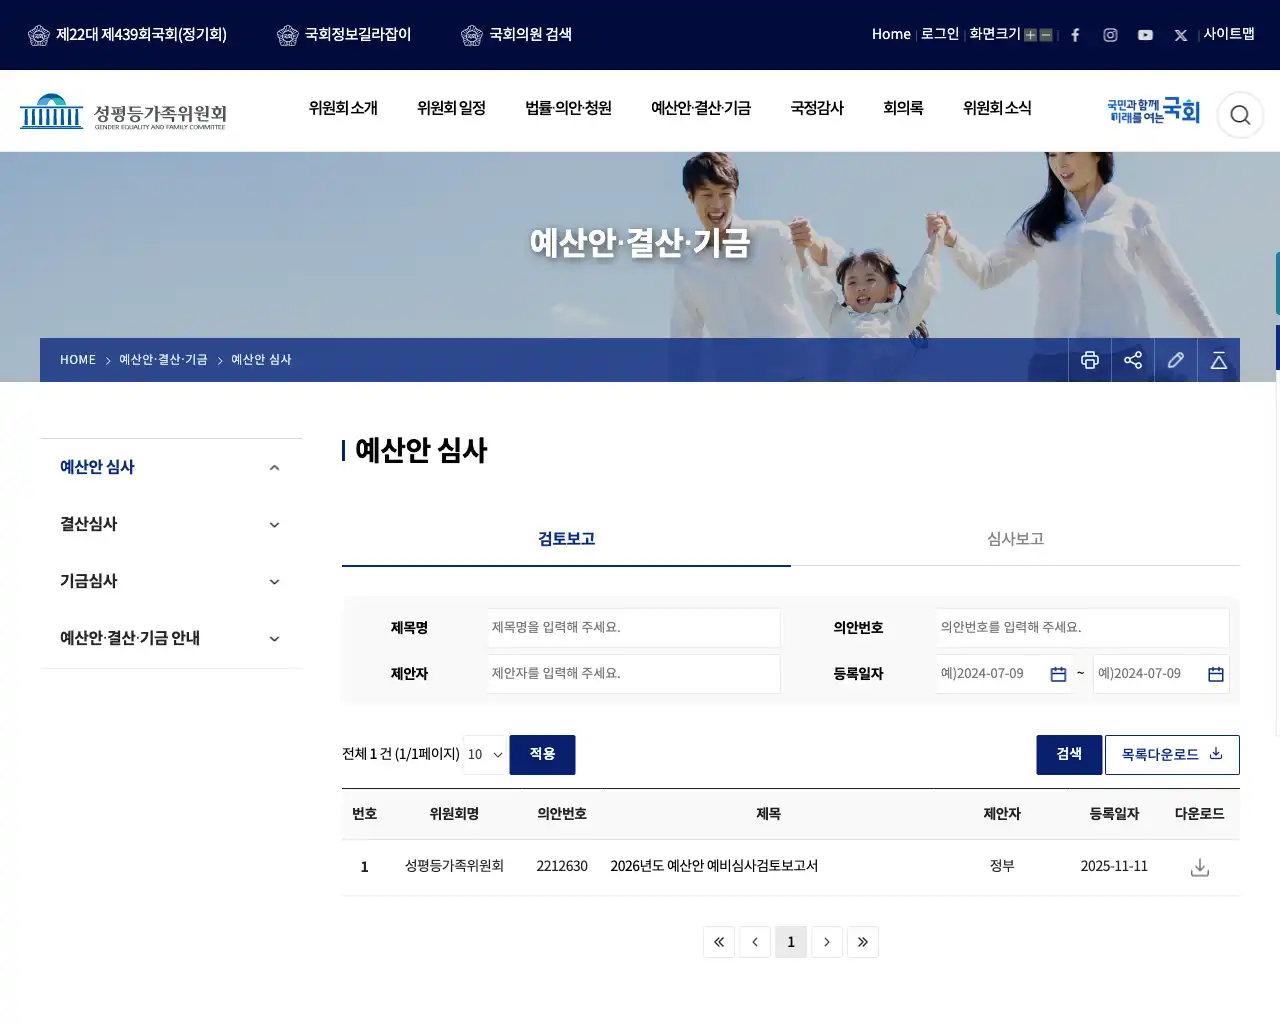Focus the 제목명 input field
The image size is (1280, 1024).
[x=634, y=628]
